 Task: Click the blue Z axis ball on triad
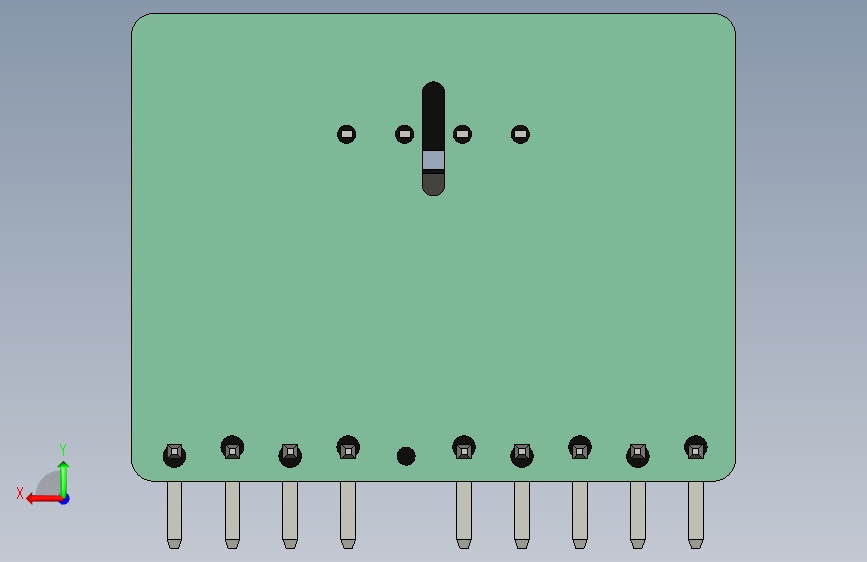(65, 500)
